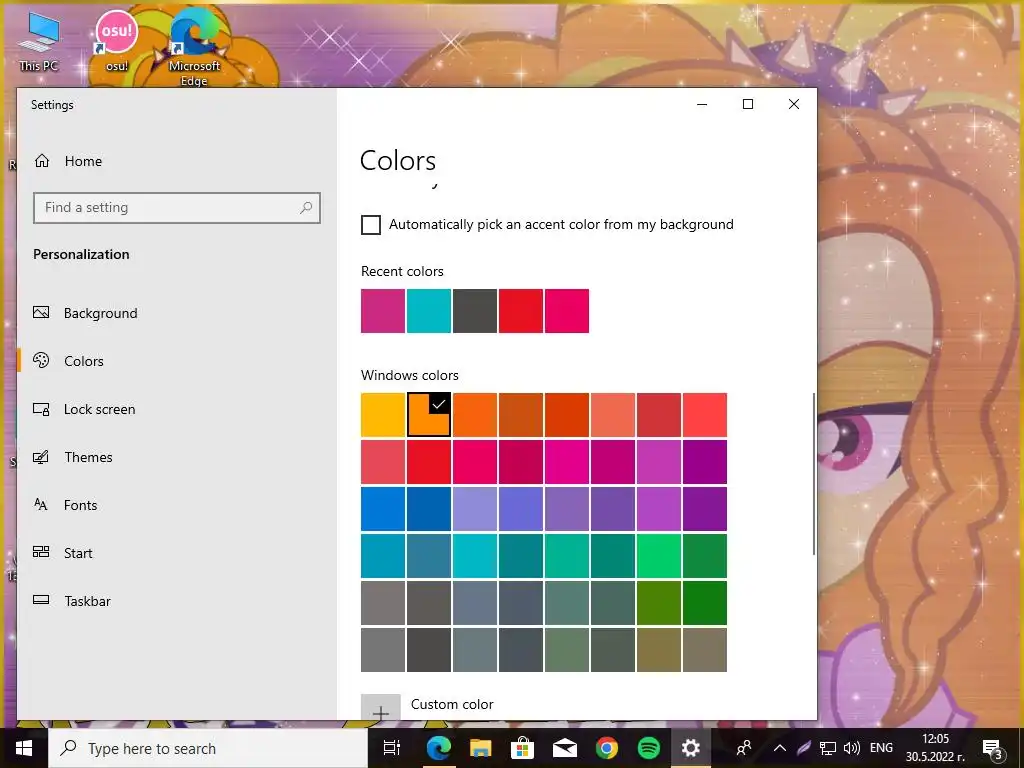
Task: Open Home in Settings sidebar
Action: (x=68, y=161)
